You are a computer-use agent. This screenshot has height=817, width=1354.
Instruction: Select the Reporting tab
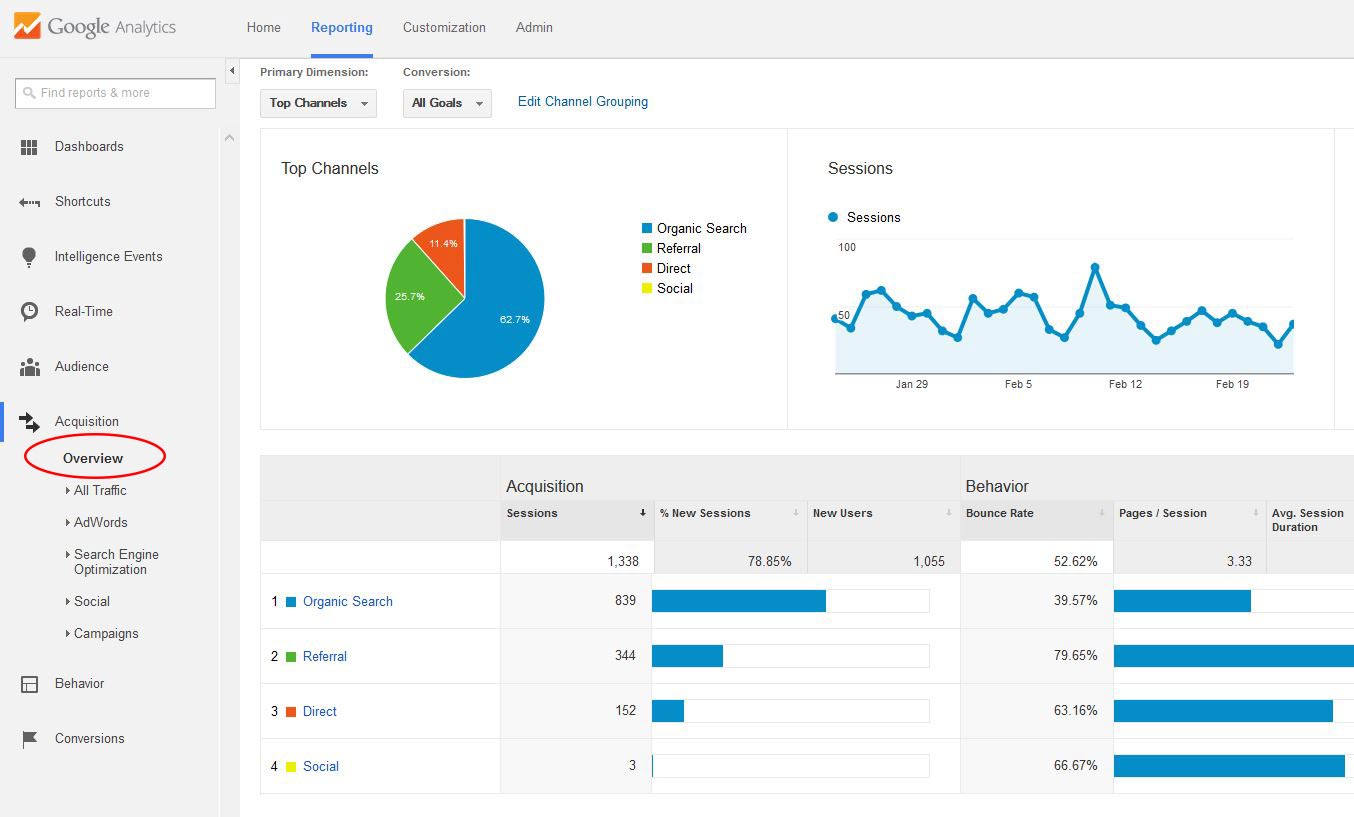342,28
